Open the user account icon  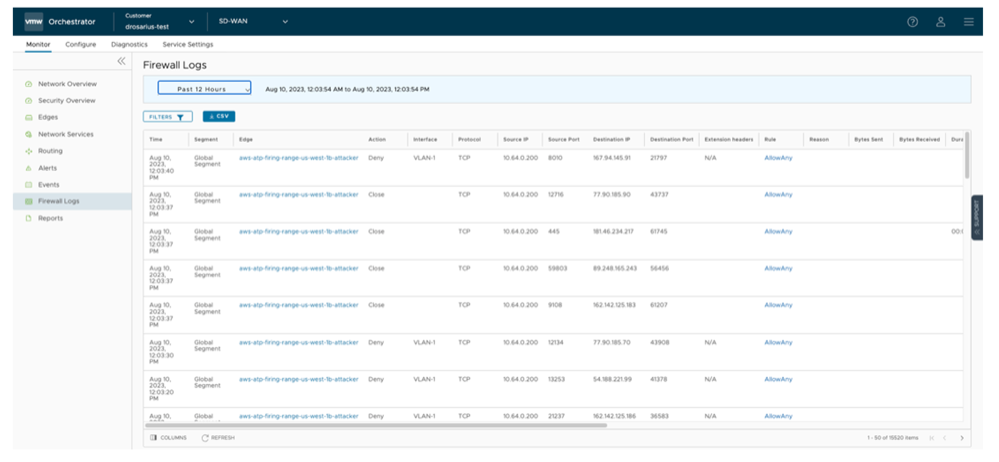[940, 22]
